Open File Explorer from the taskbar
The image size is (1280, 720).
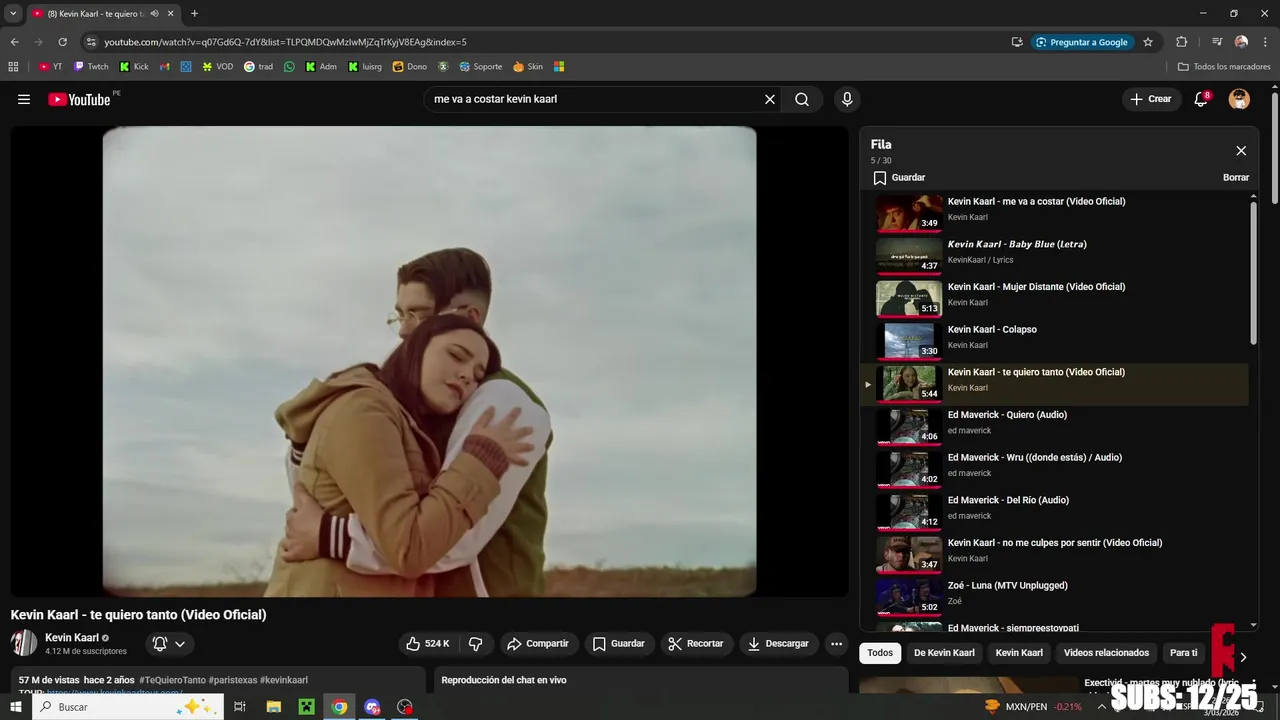[274, 707]
